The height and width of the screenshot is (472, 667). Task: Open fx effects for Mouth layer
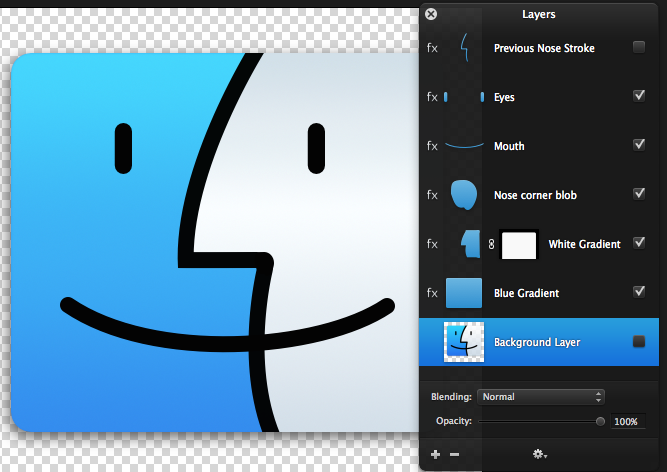[432, 146]
